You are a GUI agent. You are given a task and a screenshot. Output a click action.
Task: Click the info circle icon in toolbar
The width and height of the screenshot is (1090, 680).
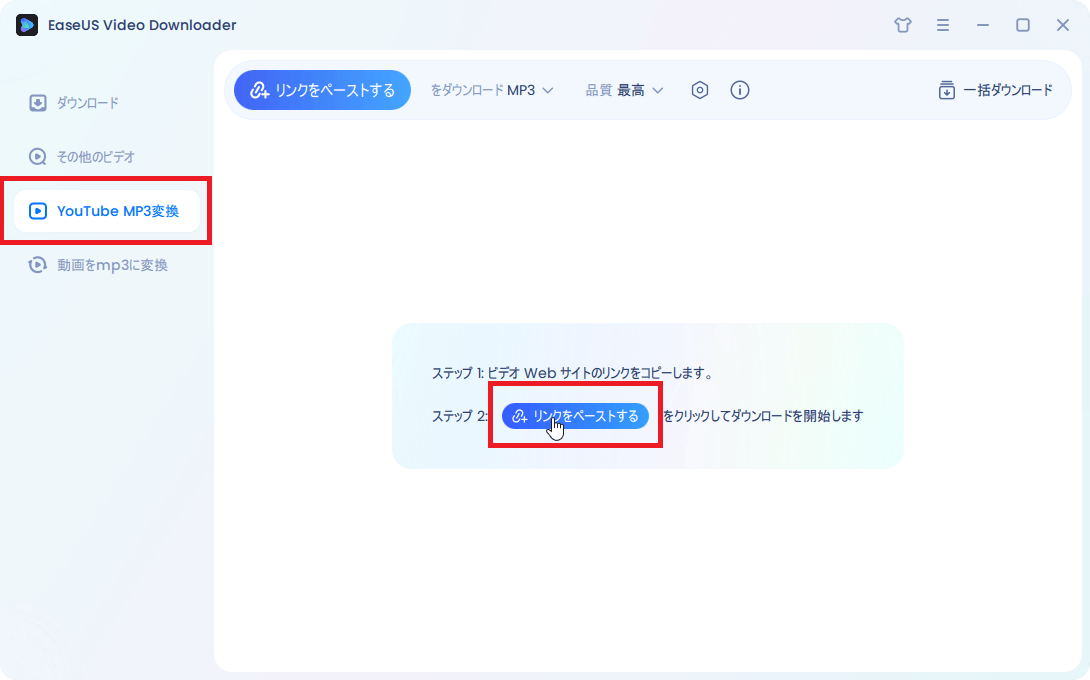[740, 90]
